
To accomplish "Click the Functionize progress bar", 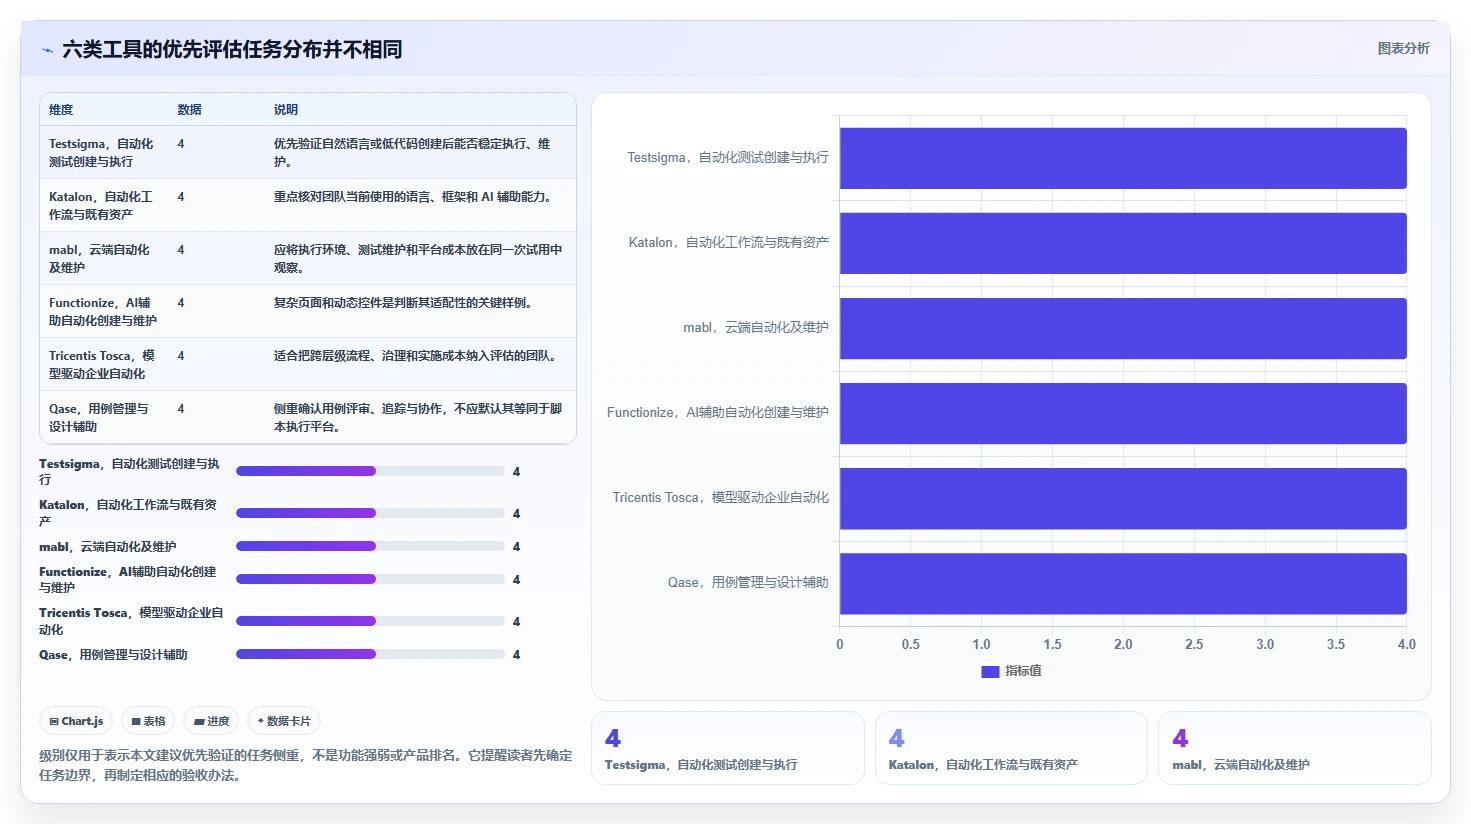I will [370, 579].
